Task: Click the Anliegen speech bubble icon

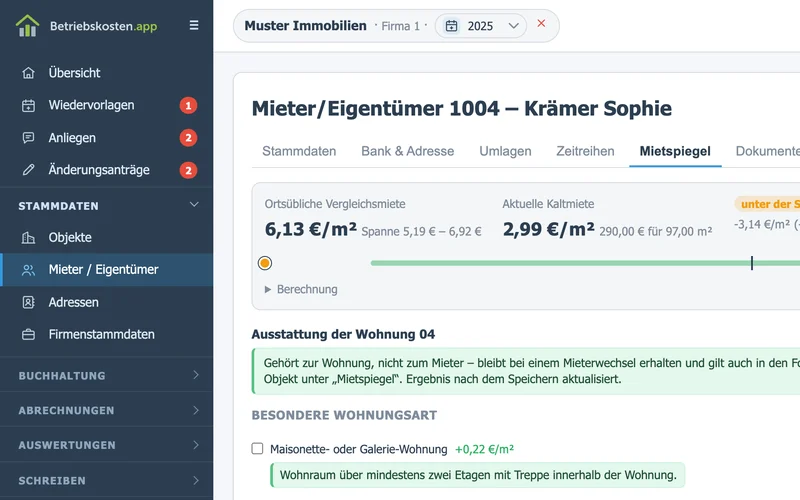Action: pyautogui.click(x=29, y=138)
